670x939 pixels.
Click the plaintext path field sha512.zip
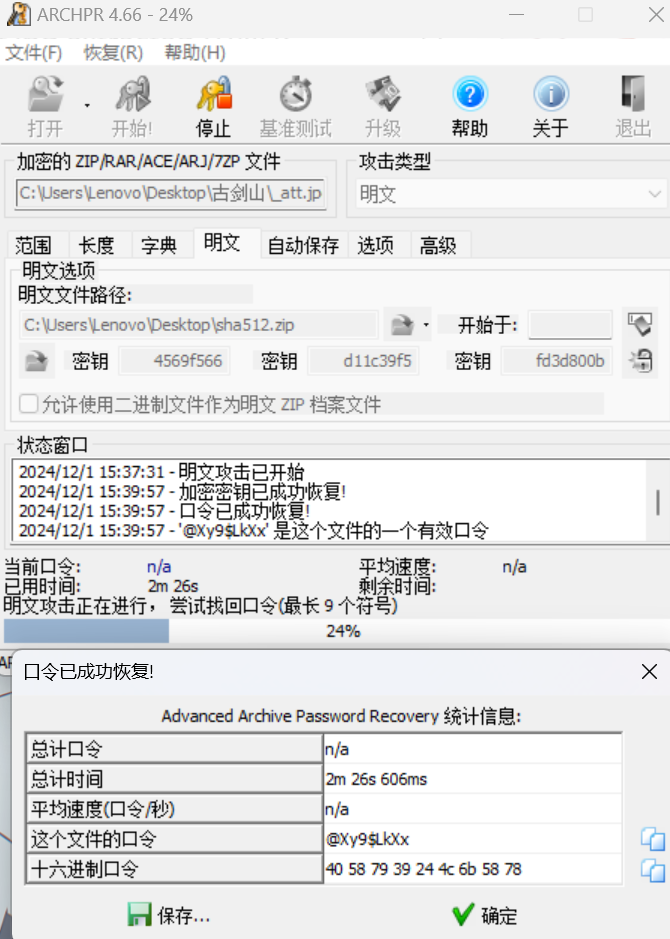point(199,325)
